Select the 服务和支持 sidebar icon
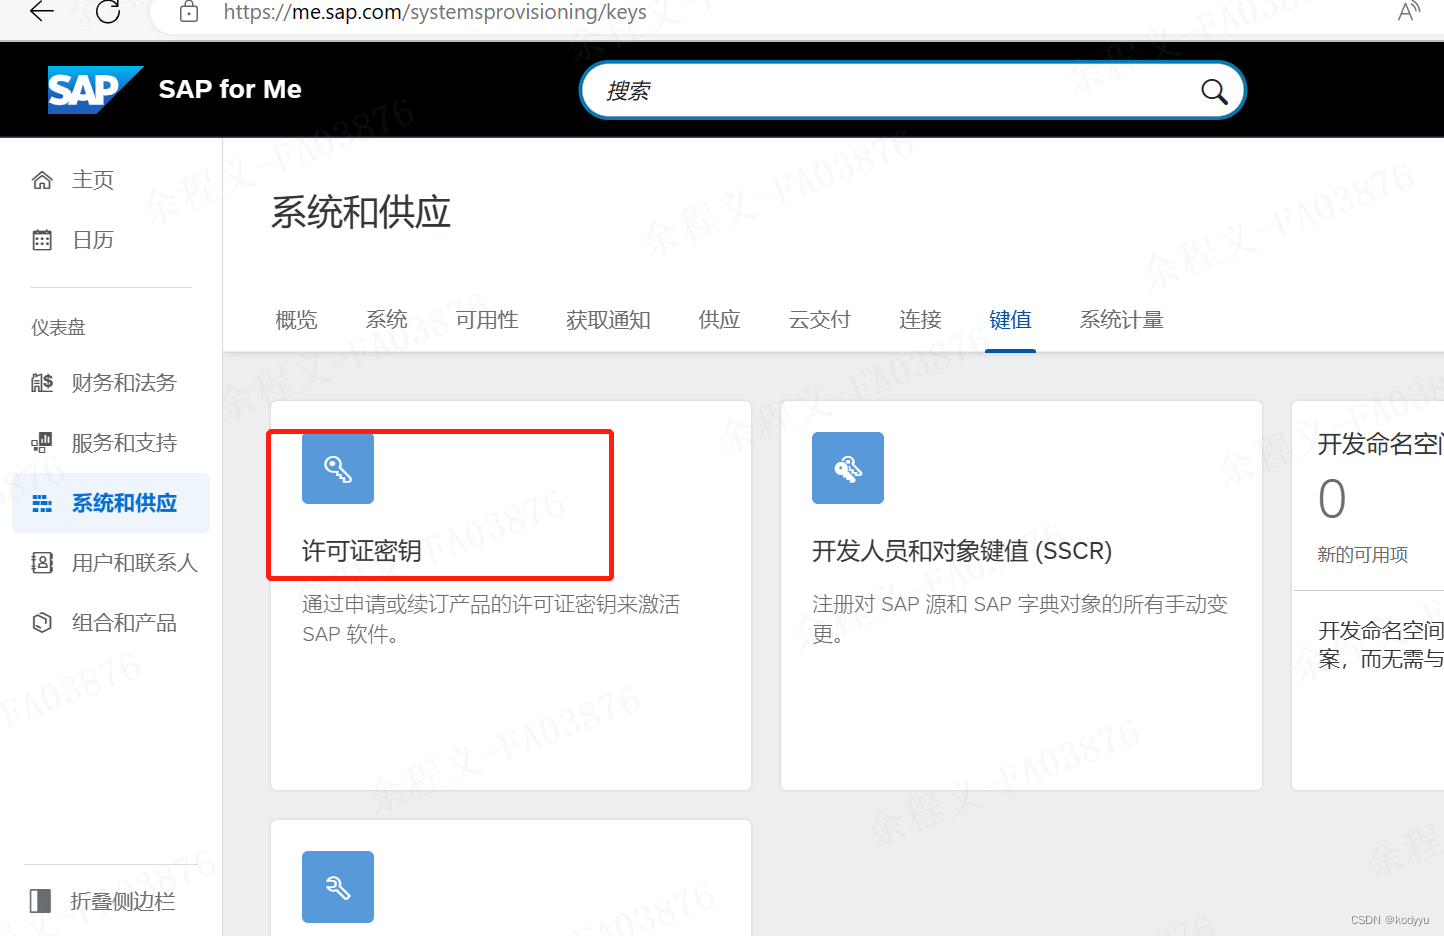The image size is (1444, 936). [41, 442]
